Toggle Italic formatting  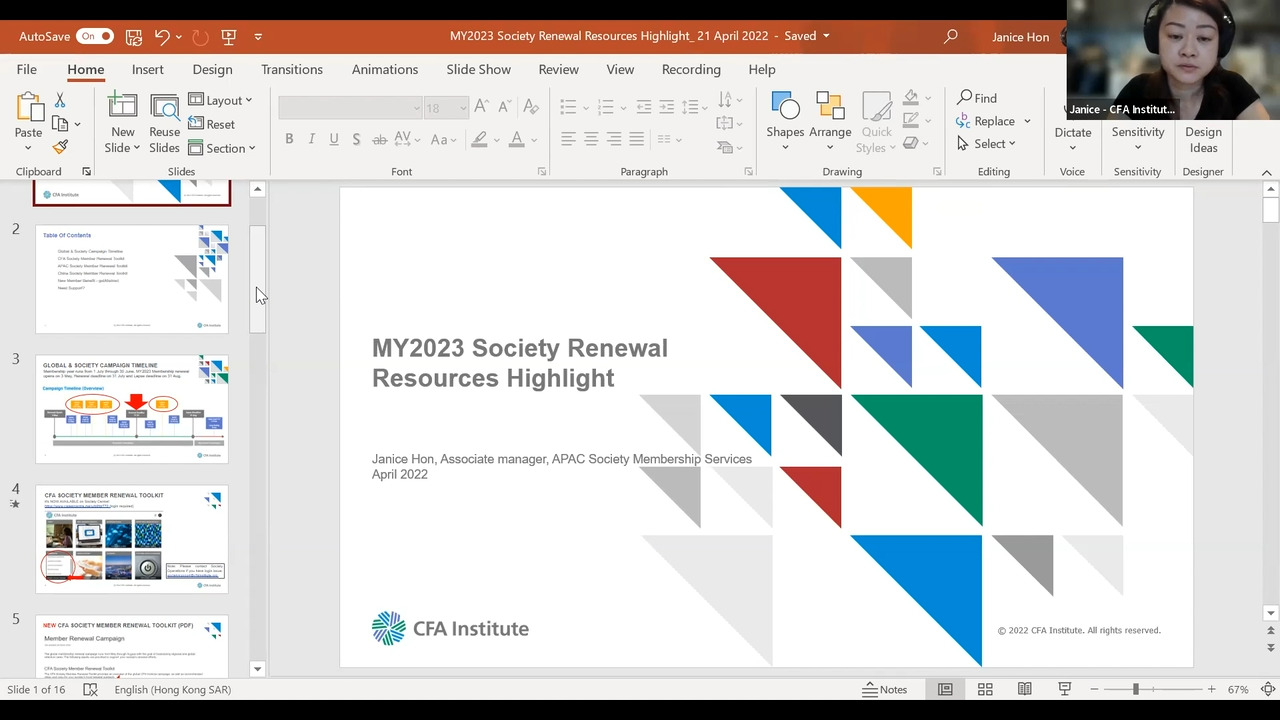click(x=311, y=139)
